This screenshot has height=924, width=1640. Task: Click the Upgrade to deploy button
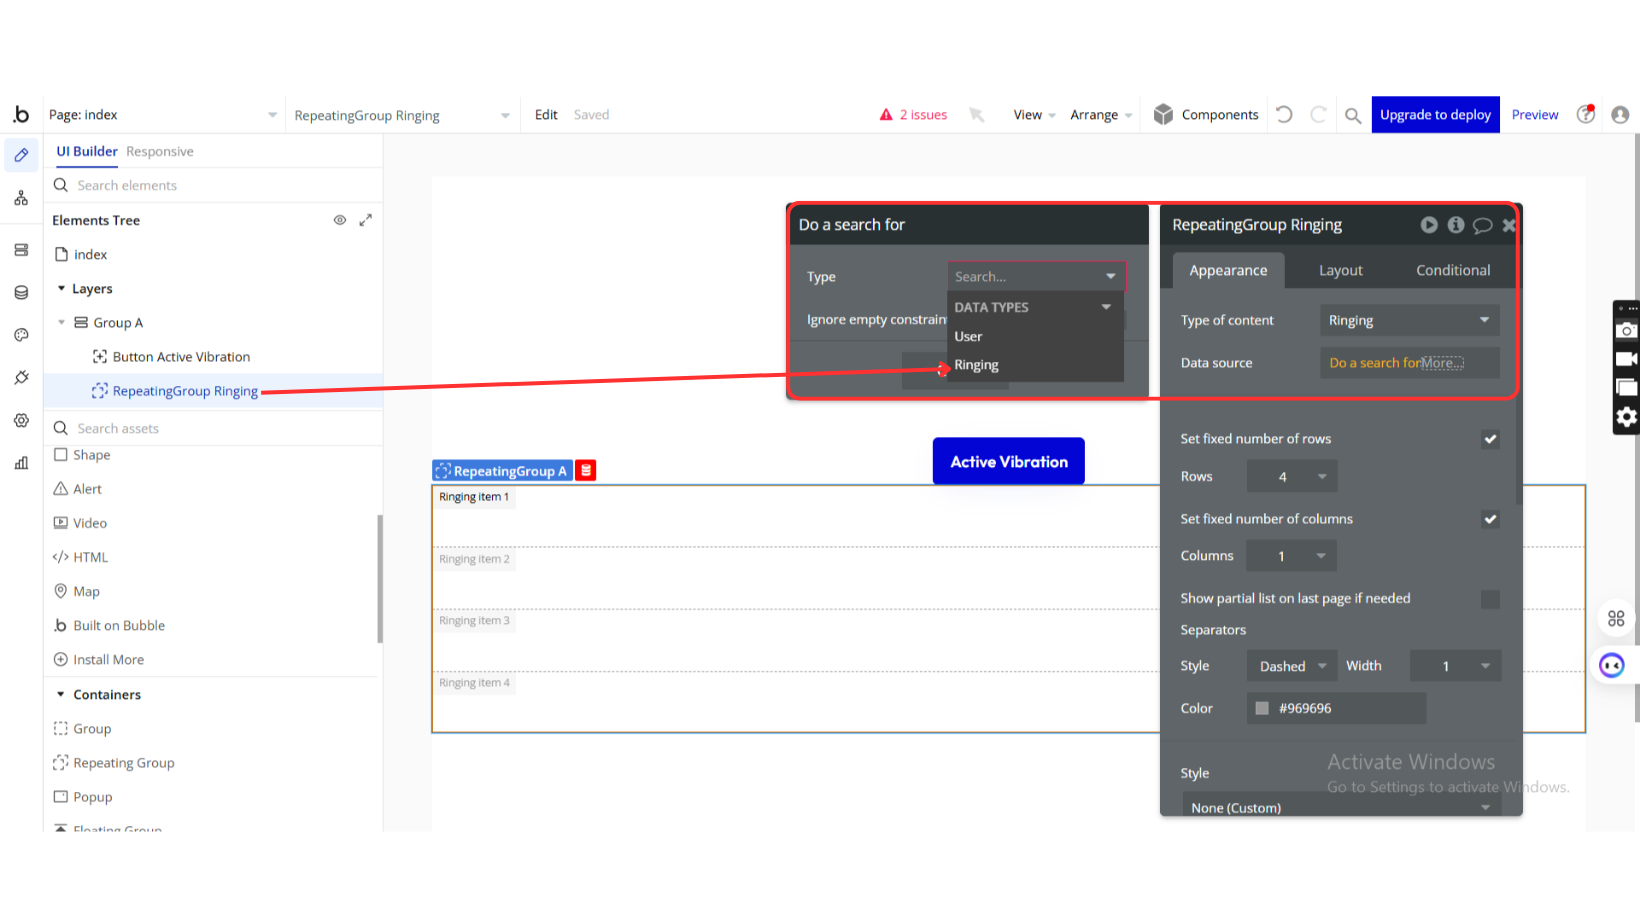pyautogui.click(x=1434, y=115)
